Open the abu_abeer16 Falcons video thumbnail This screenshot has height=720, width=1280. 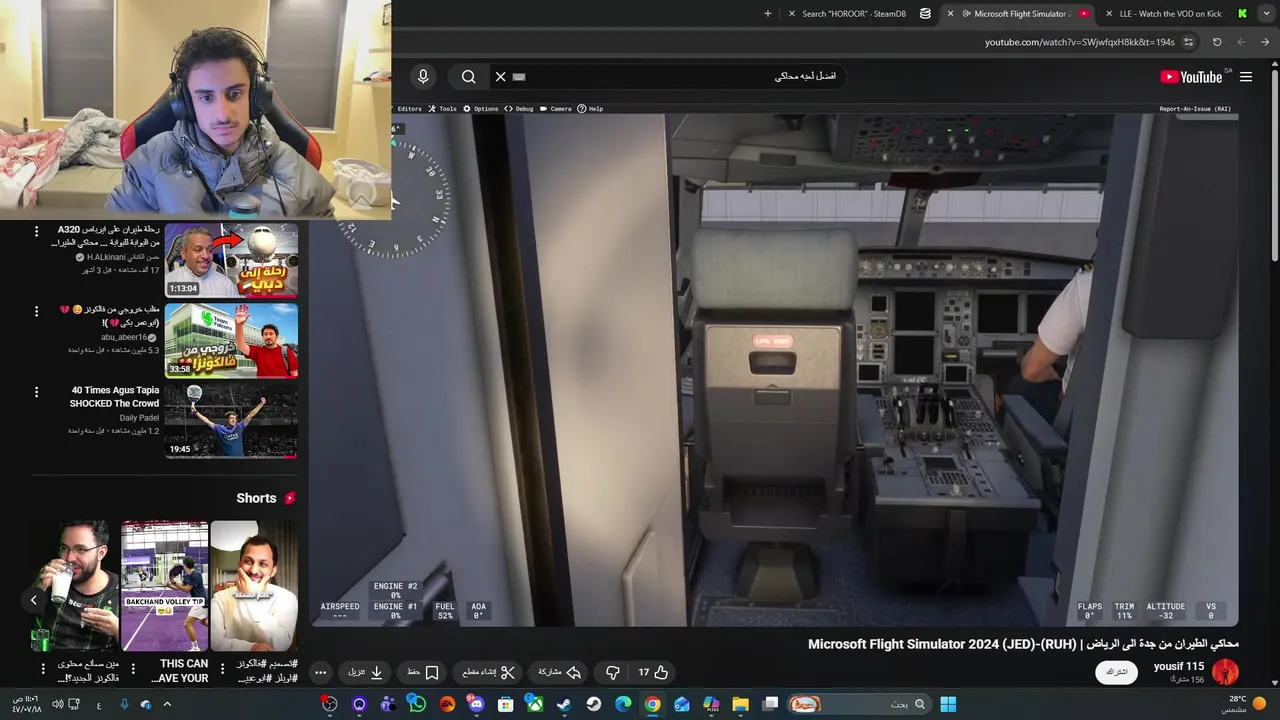tap(231, 340)
